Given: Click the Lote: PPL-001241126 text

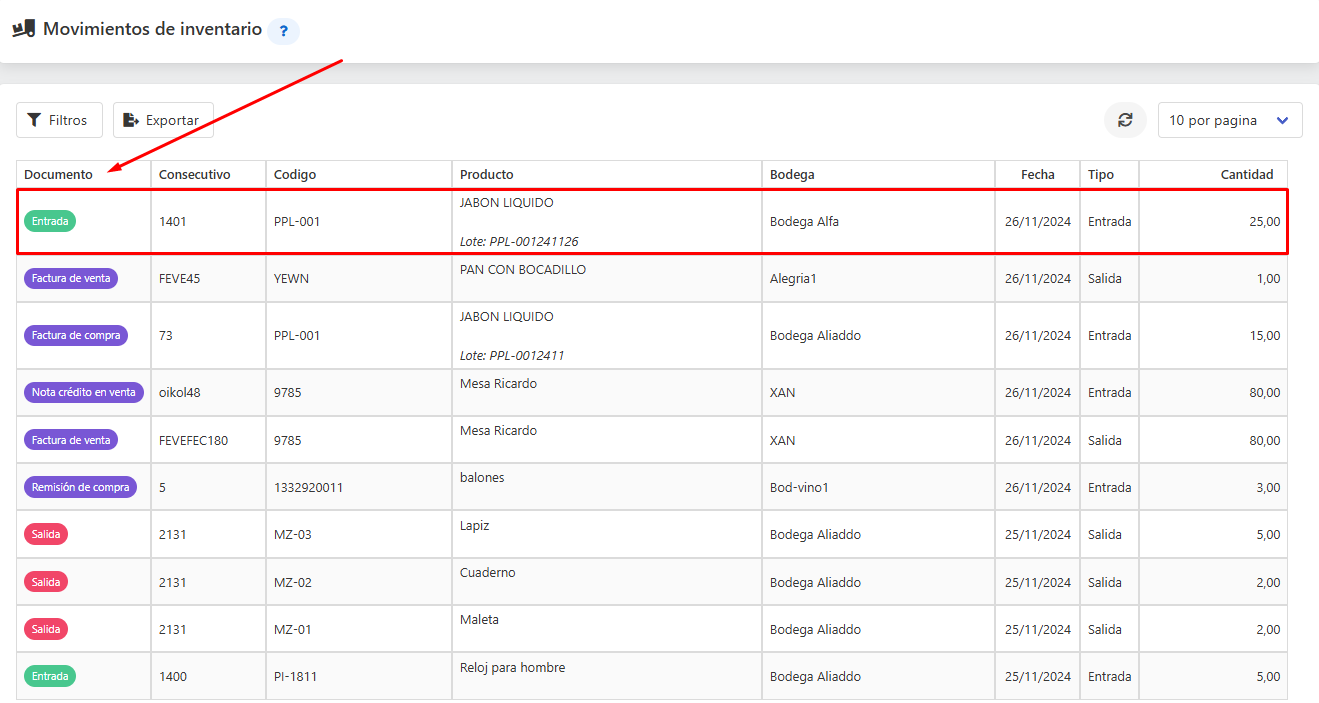Looking at the screenshot, I should pos(519,241).
